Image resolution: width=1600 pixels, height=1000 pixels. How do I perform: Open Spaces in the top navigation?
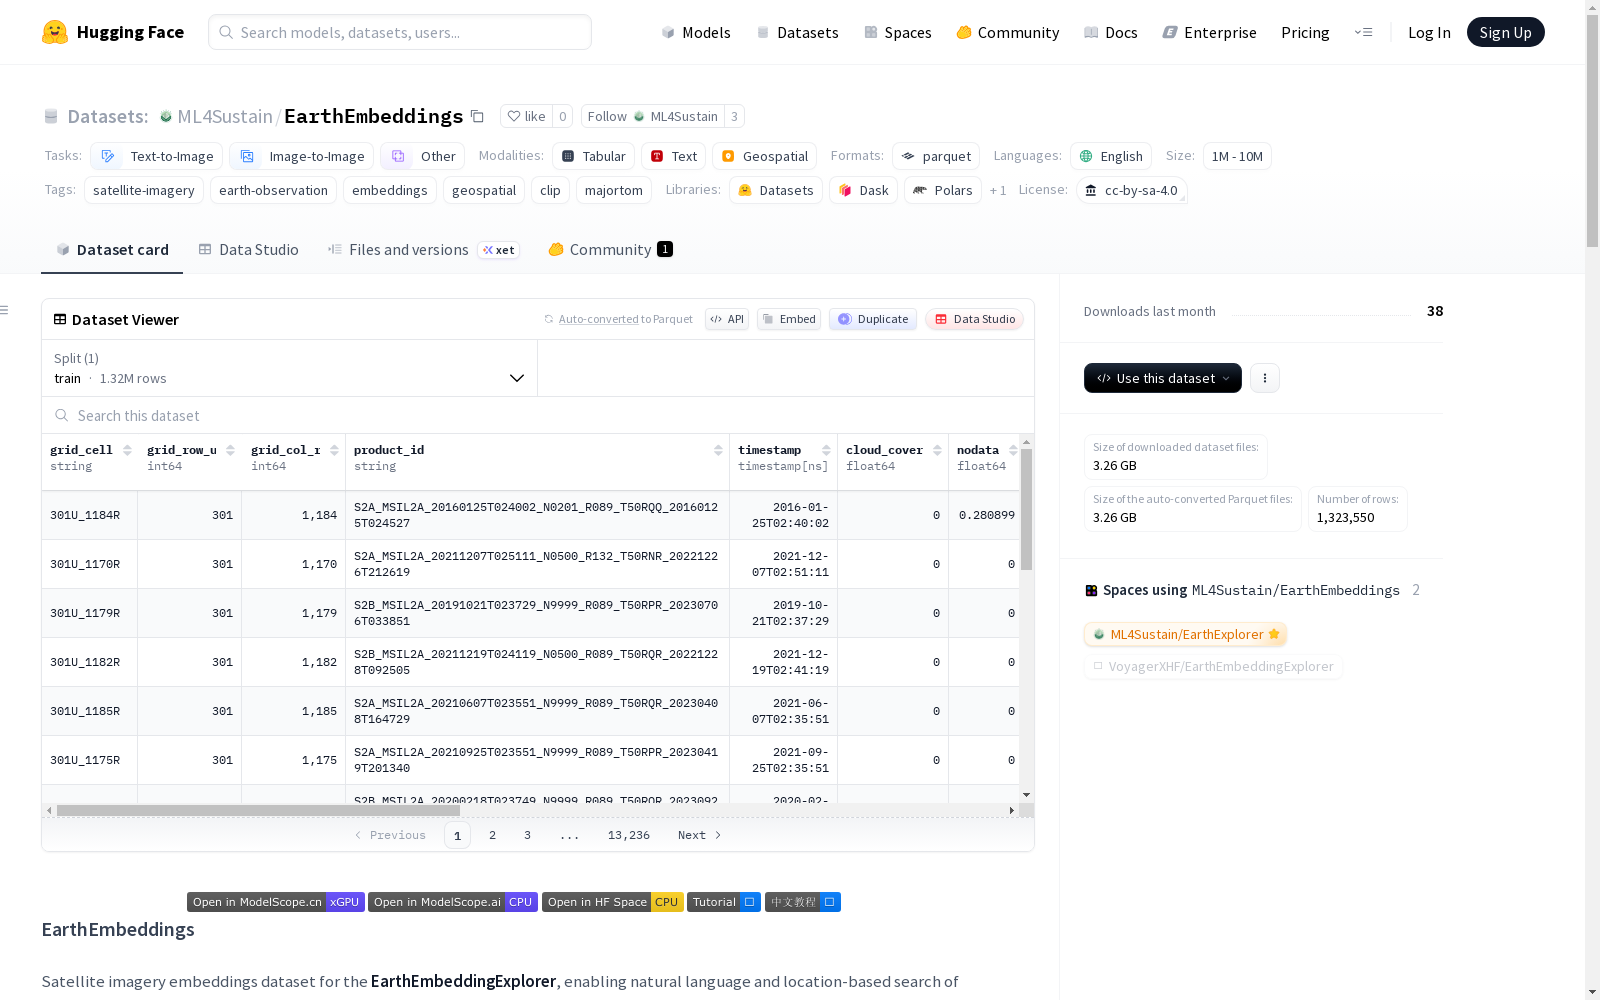[897, 32]
